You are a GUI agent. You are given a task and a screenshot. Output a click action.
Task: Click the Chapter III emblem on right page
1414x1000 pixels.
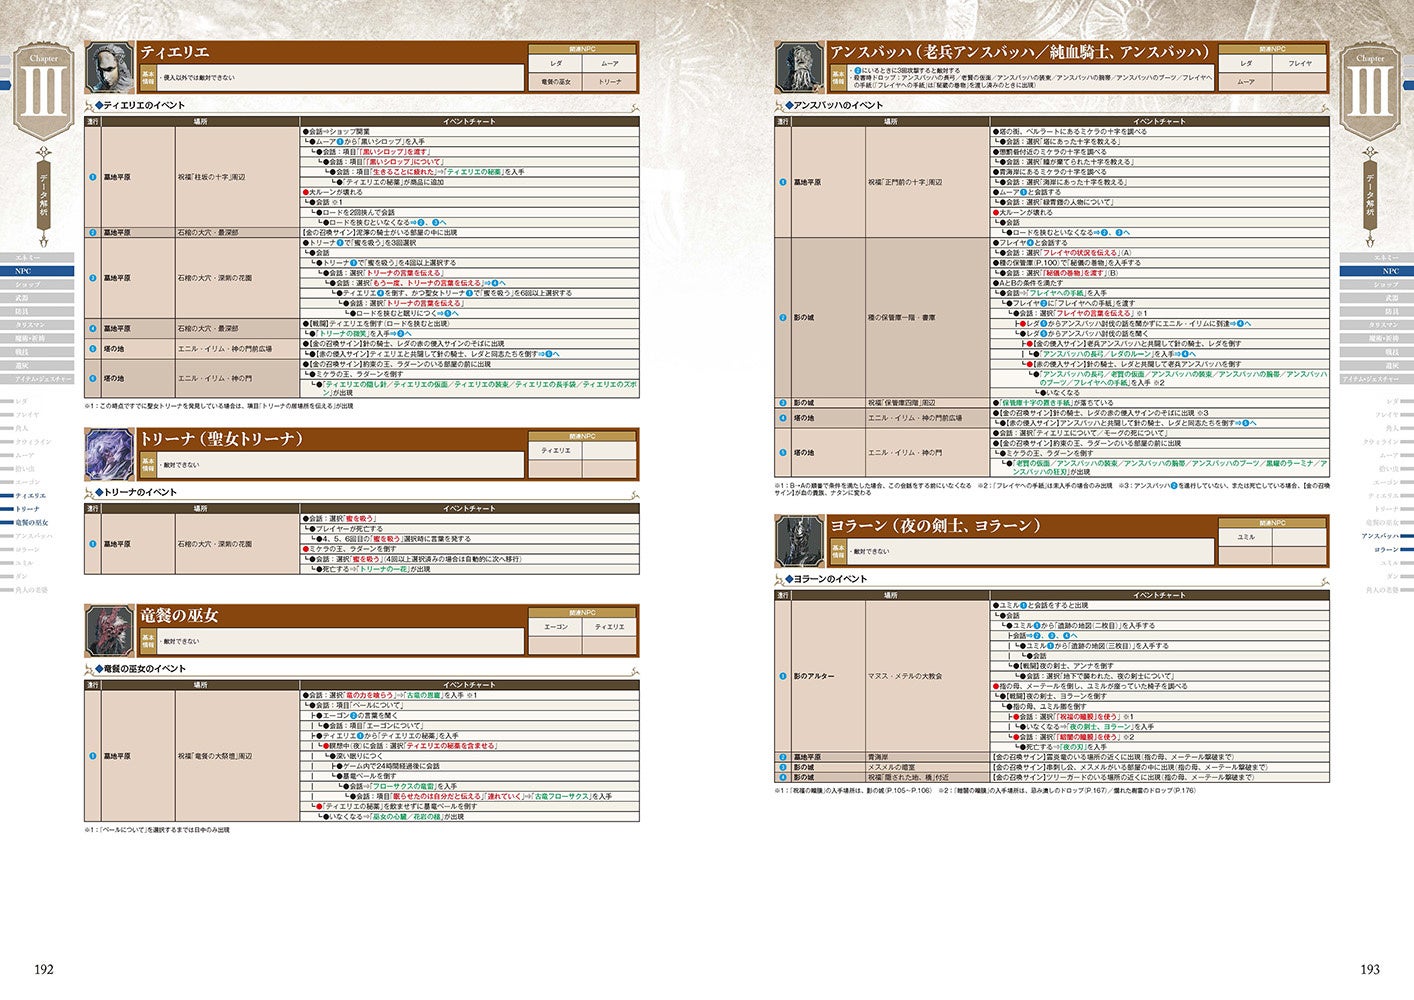point(1370,90)
